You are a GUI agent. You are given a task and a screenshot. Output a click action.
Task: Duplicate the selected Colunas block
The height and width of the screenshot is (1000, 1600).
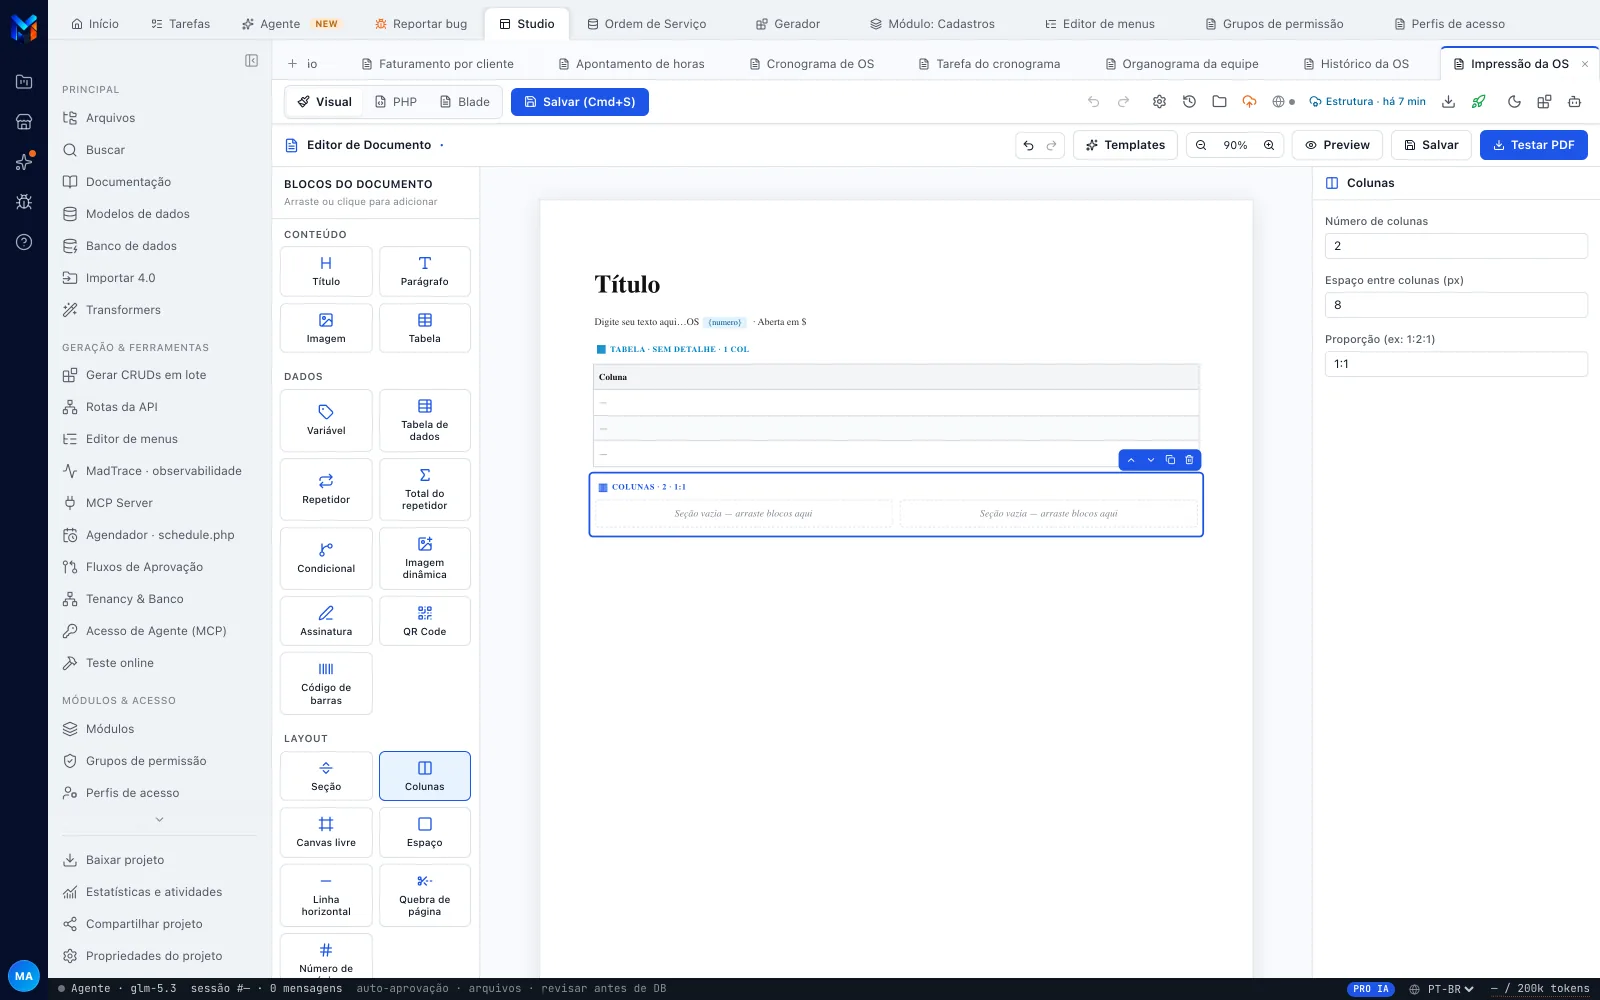pos(1170,460)
